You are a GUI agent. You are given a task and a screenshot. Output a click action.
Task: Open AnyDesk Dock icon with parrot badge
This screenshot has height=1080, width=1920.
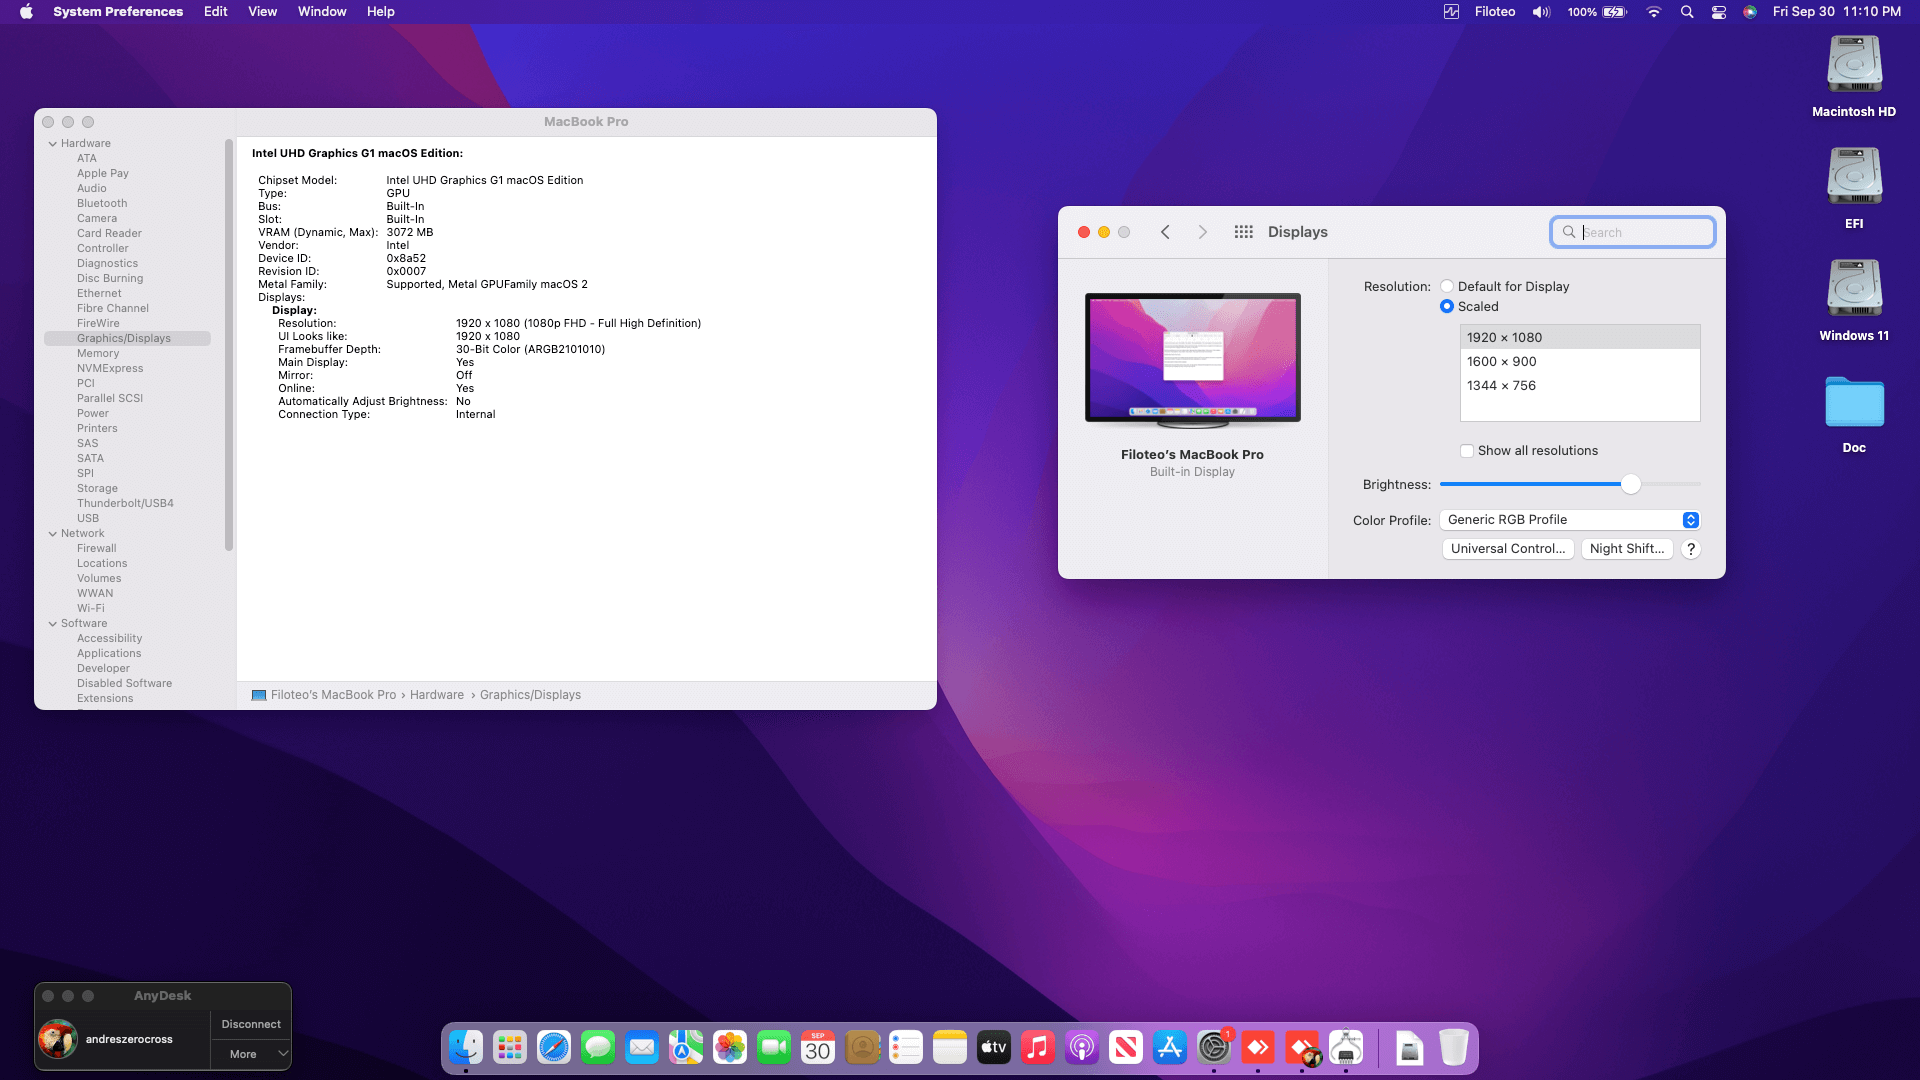pyautogui.click(x=1302, y=1047)
